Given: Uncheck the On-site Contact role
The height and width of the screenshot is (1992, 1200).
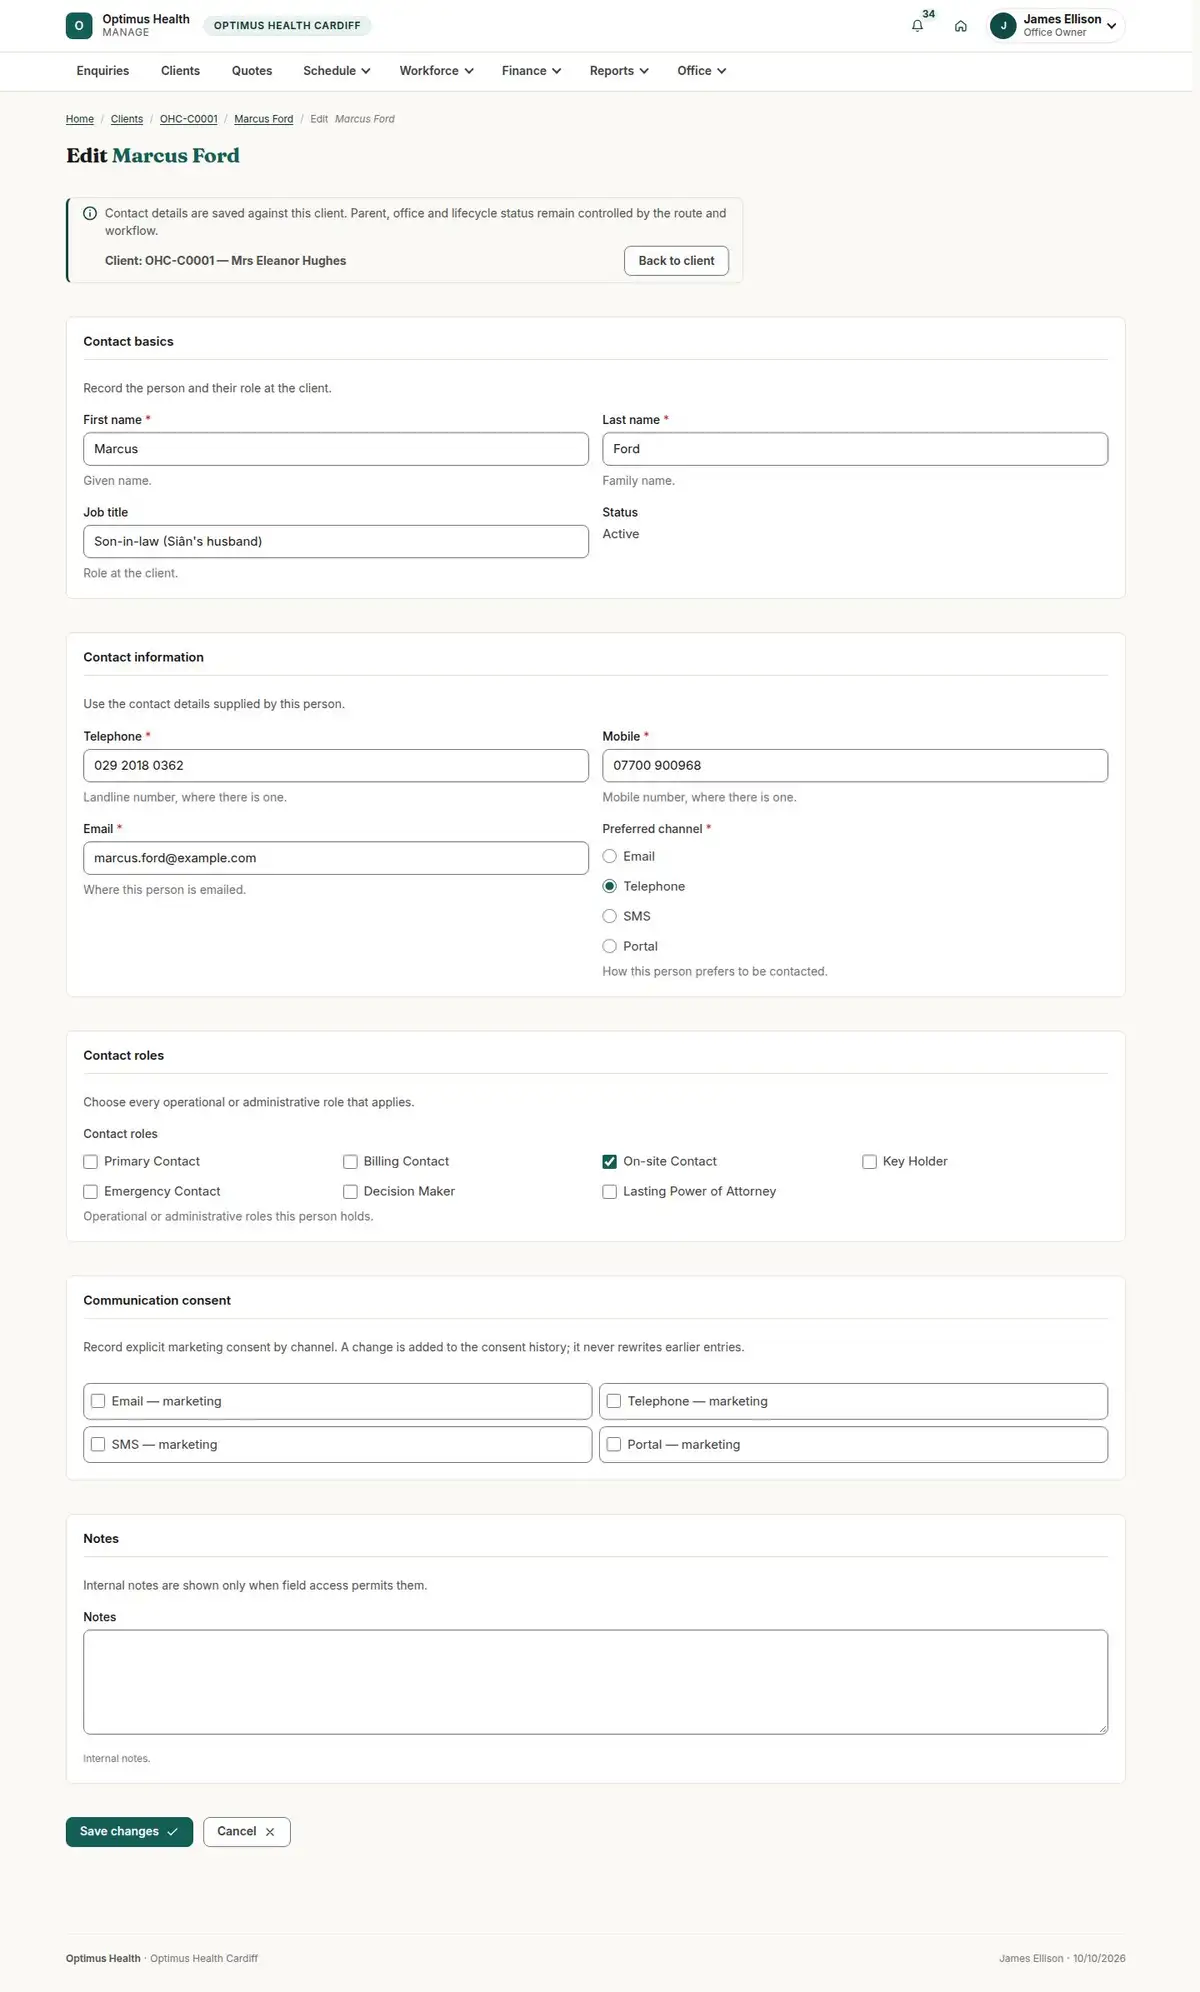Looking at the screenshot, I should pyautogui.click(x=609, y=1161).
